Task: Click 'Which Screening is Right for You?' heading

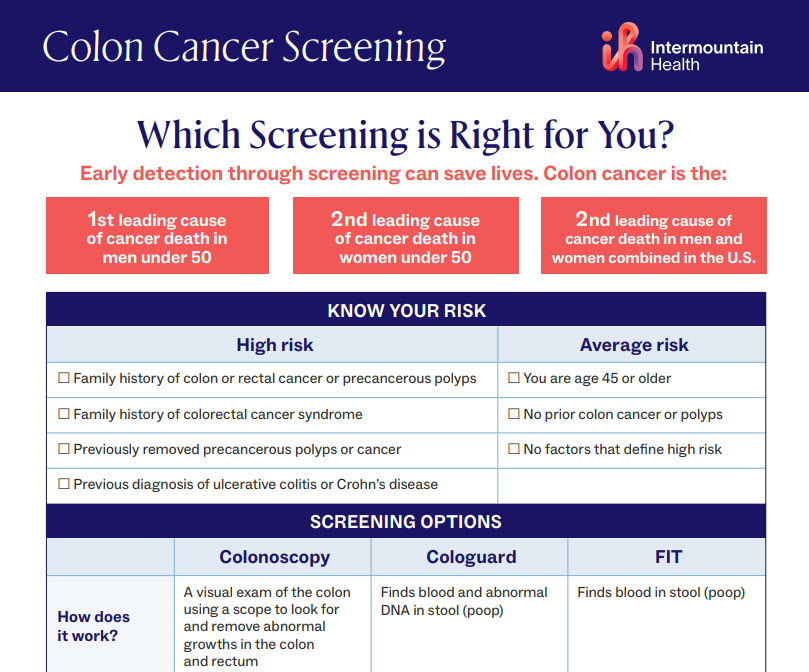Action: point(404,133)
